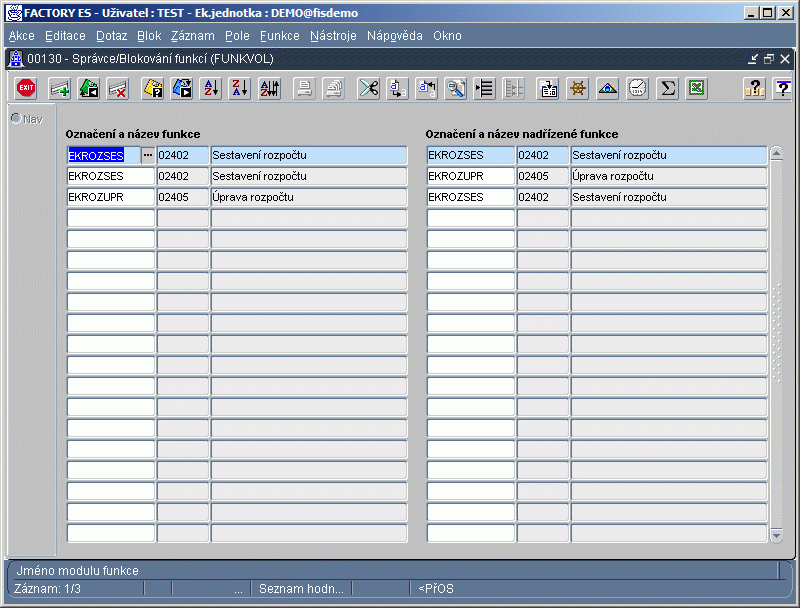
Task: Open the Blok menu
Action: 149,36
